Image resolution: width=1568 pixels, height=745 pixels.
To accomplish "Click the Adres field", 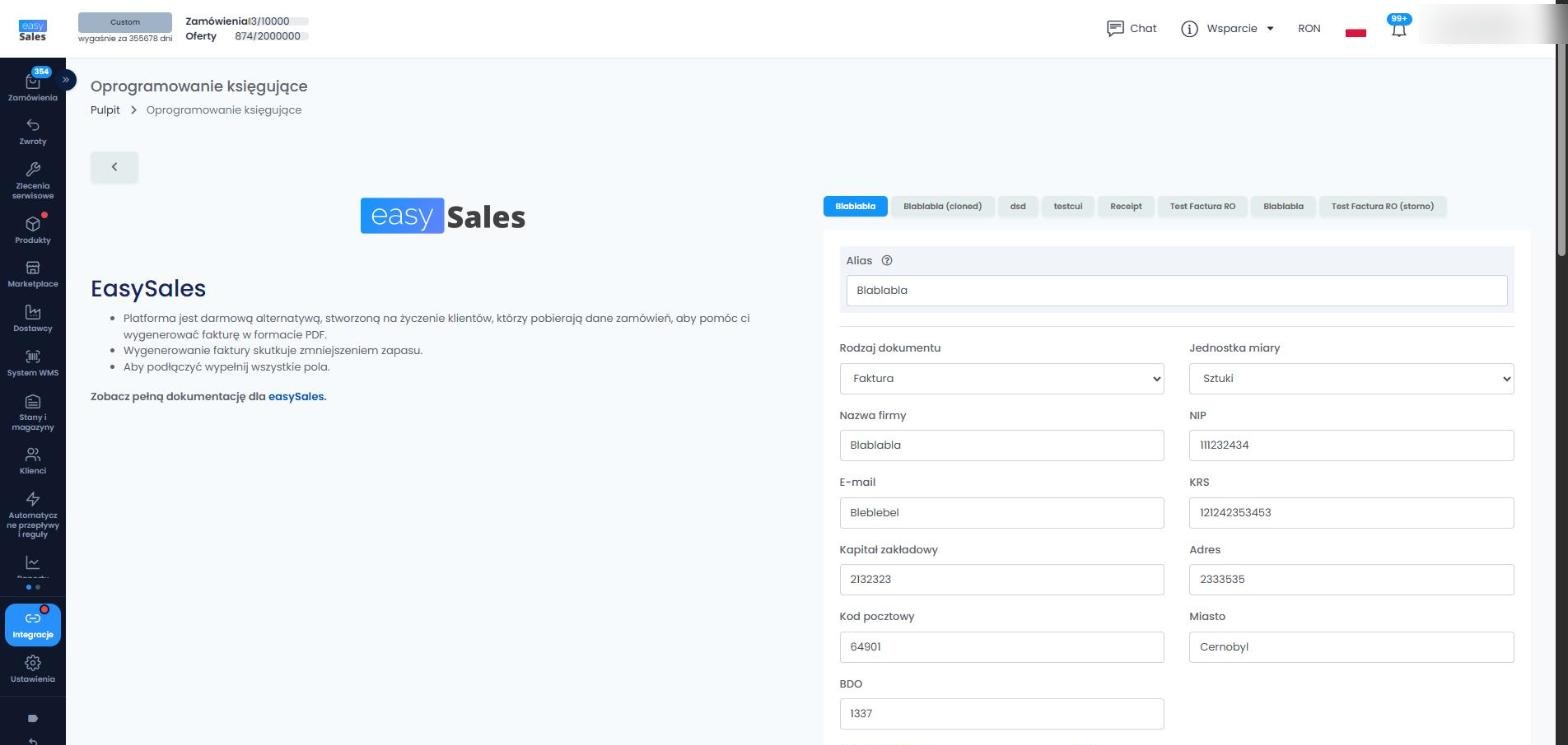I will [x=1351, y=579].
